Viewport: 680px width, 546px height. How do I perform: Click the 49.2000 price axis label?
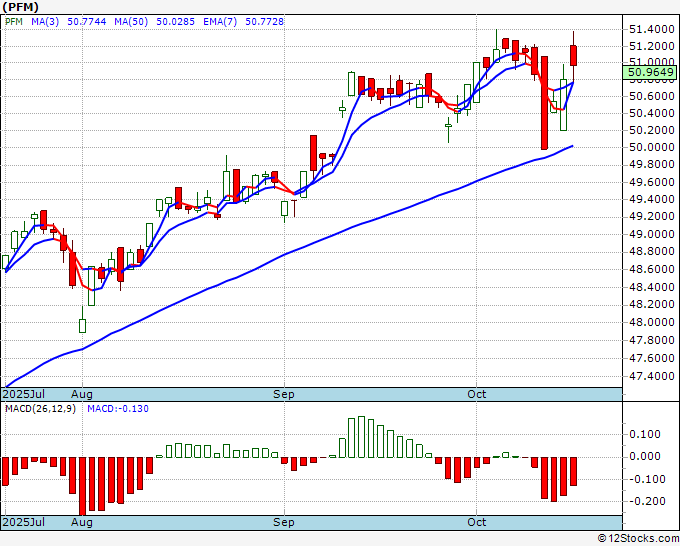pyautogui.click(x=651, y=216)
